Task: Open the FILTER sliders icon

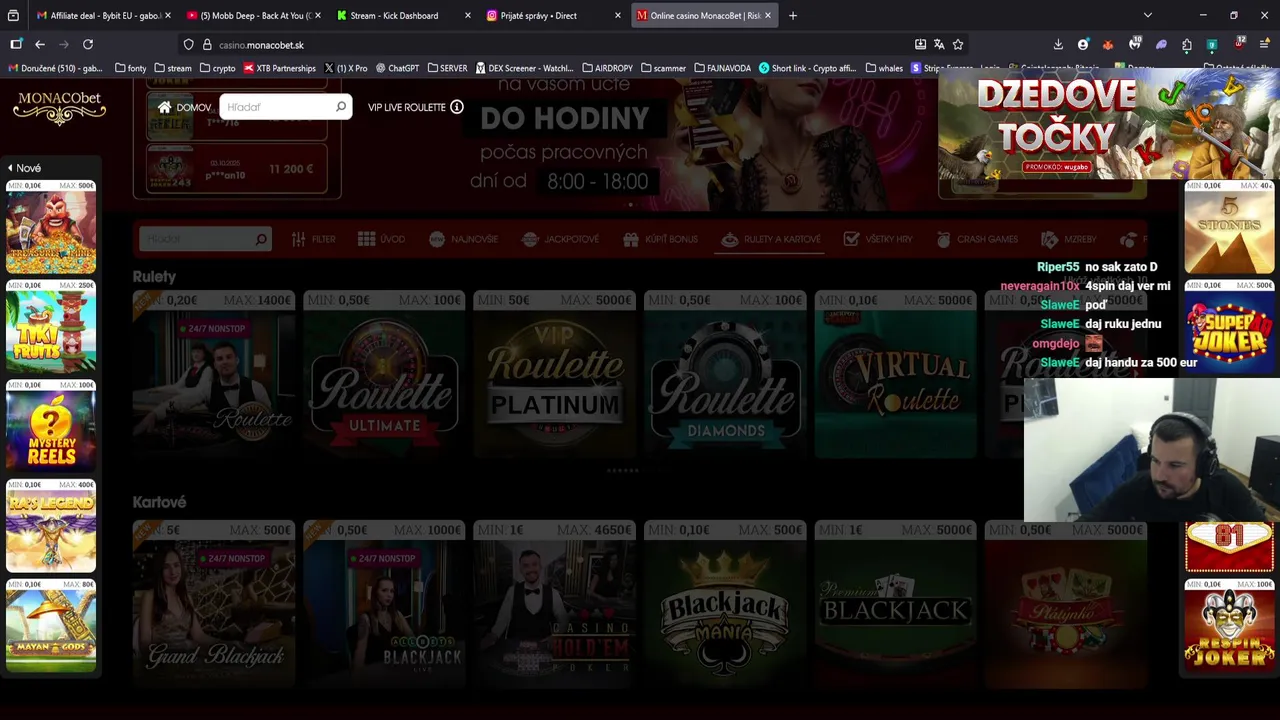Action: coord(299,239)
